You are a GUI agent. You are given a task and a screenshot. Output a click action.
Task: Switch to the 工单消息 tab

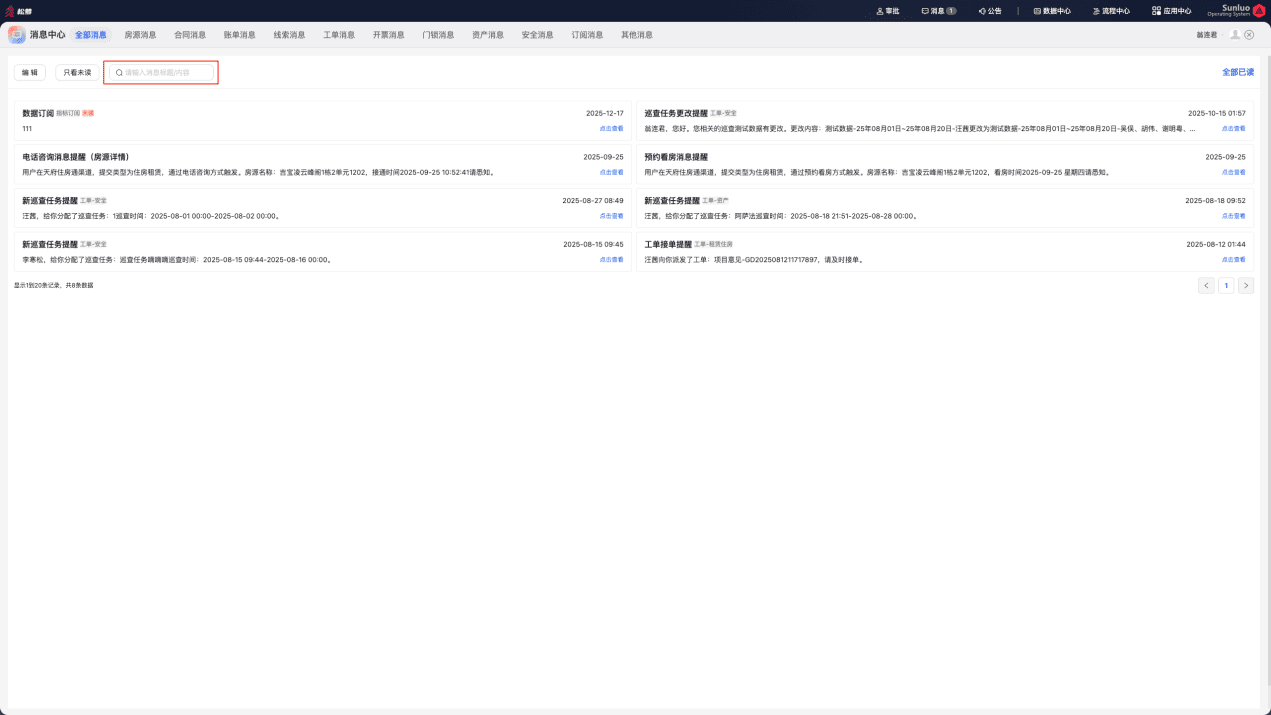339,35
